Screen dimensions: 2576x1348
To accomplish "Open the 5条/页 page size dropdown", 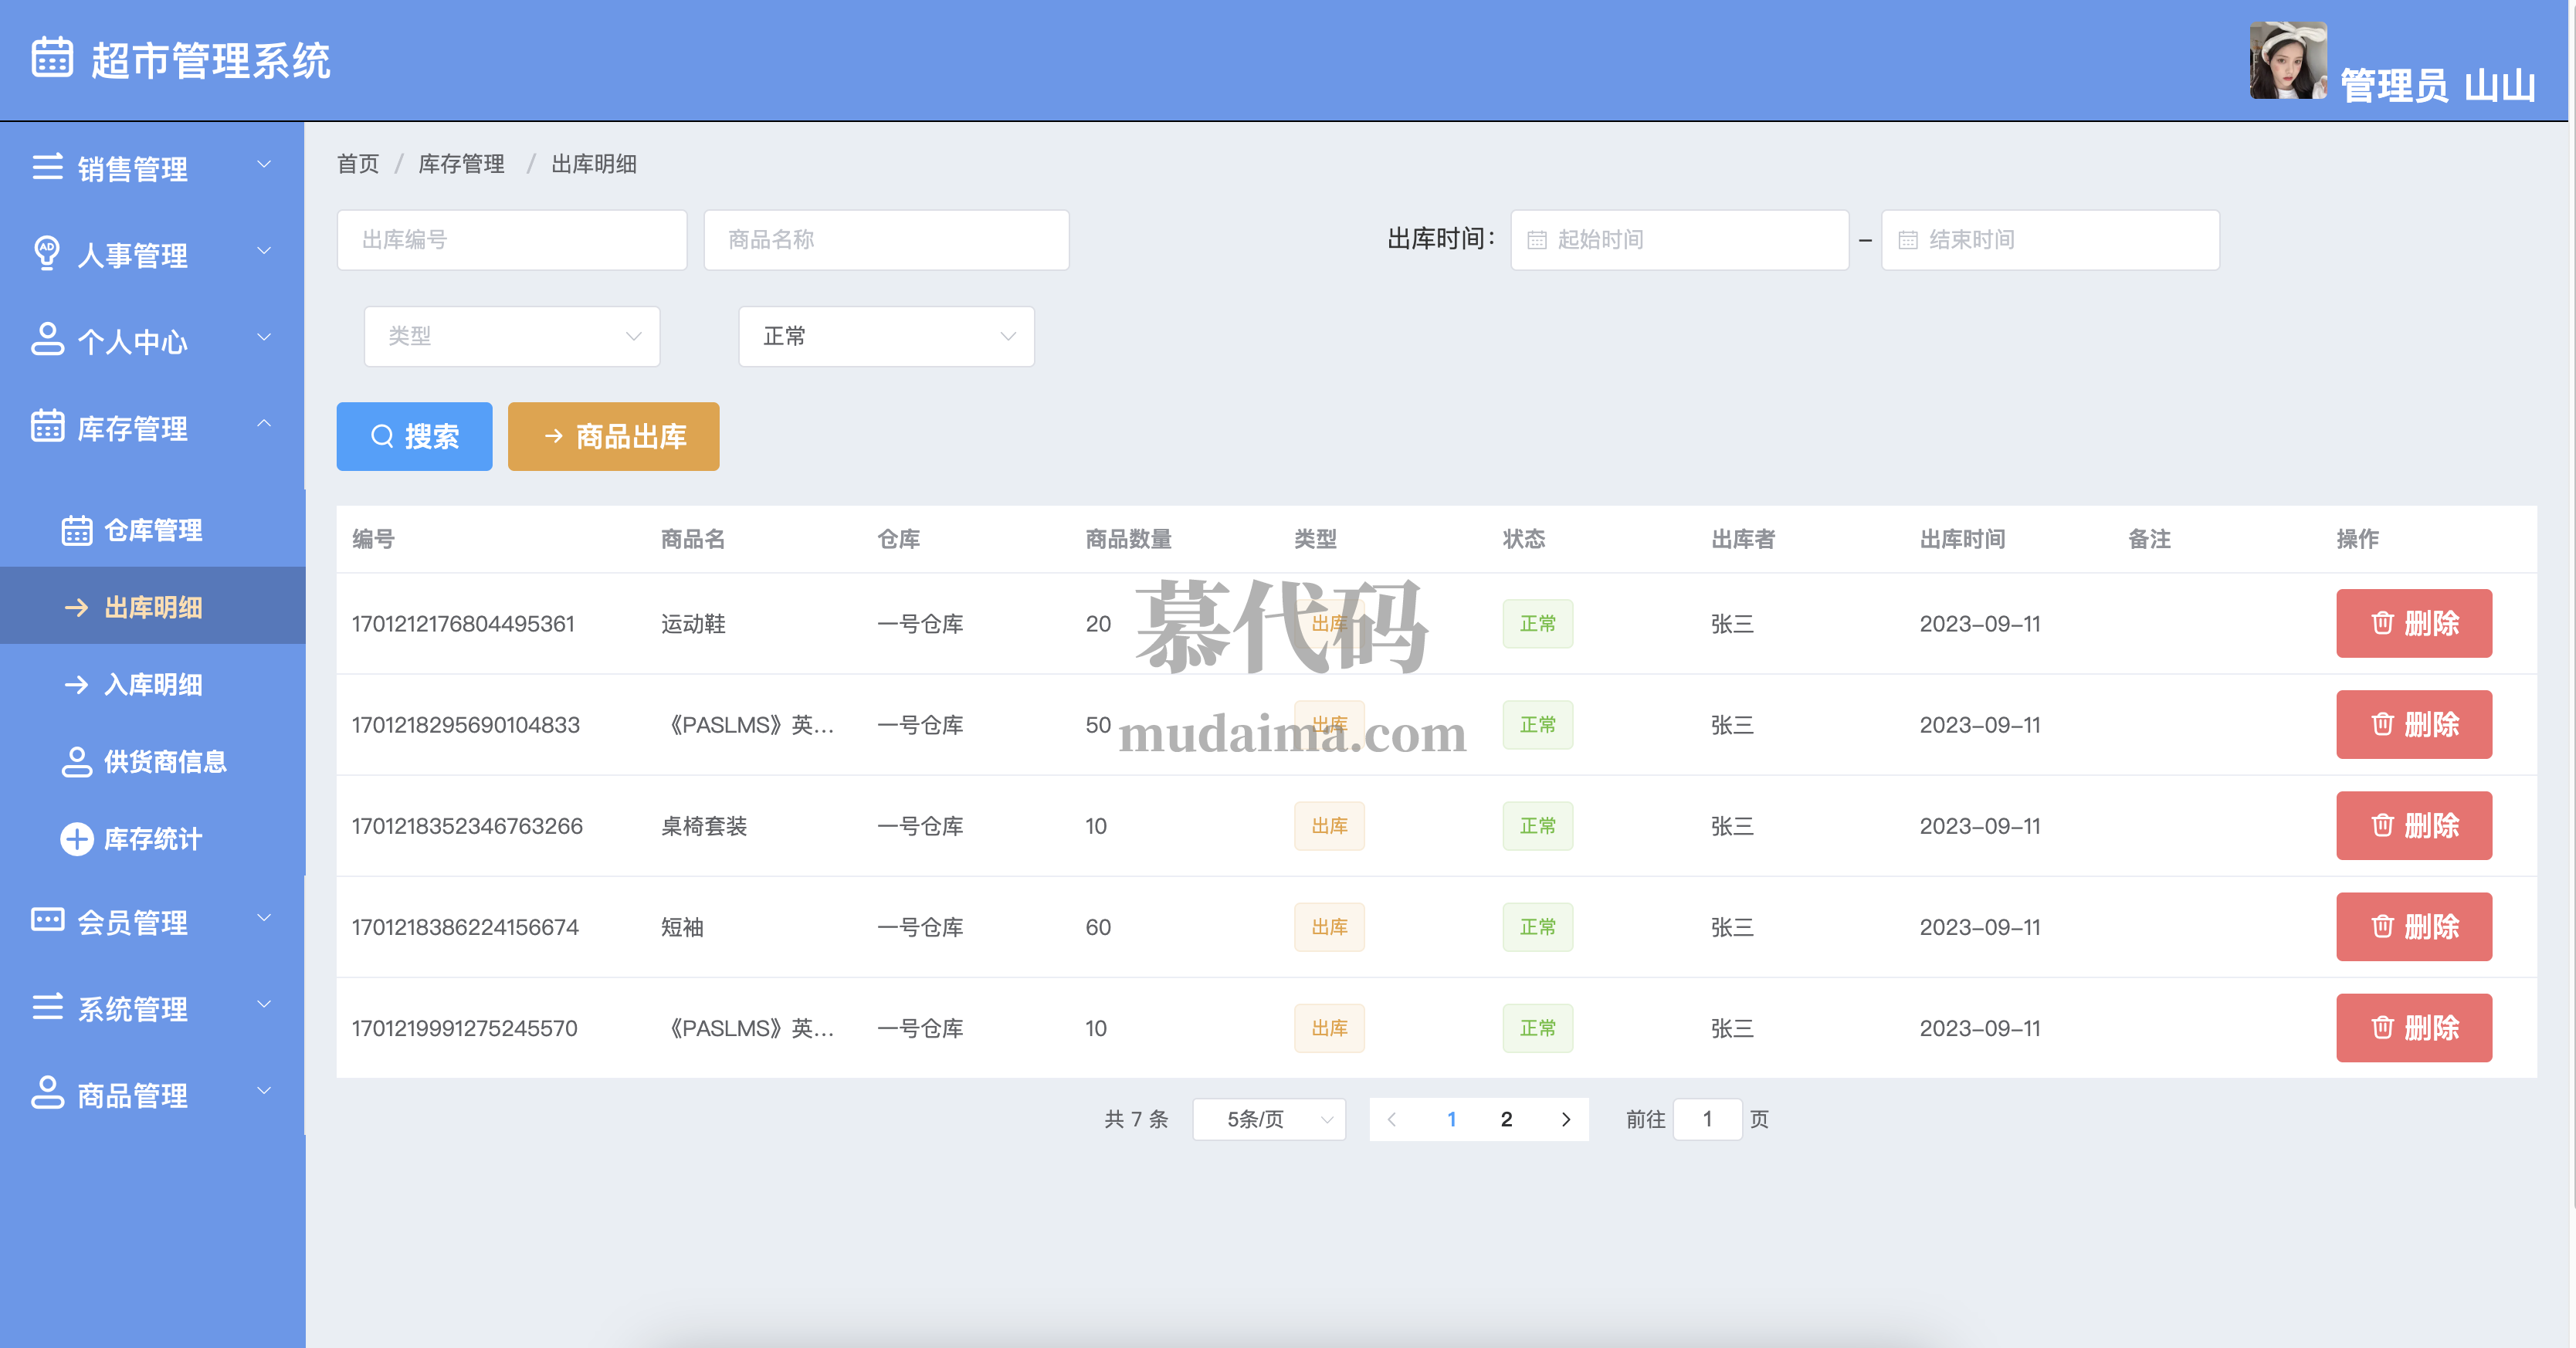I will pyautogui.click(x=1268, y=1119).
